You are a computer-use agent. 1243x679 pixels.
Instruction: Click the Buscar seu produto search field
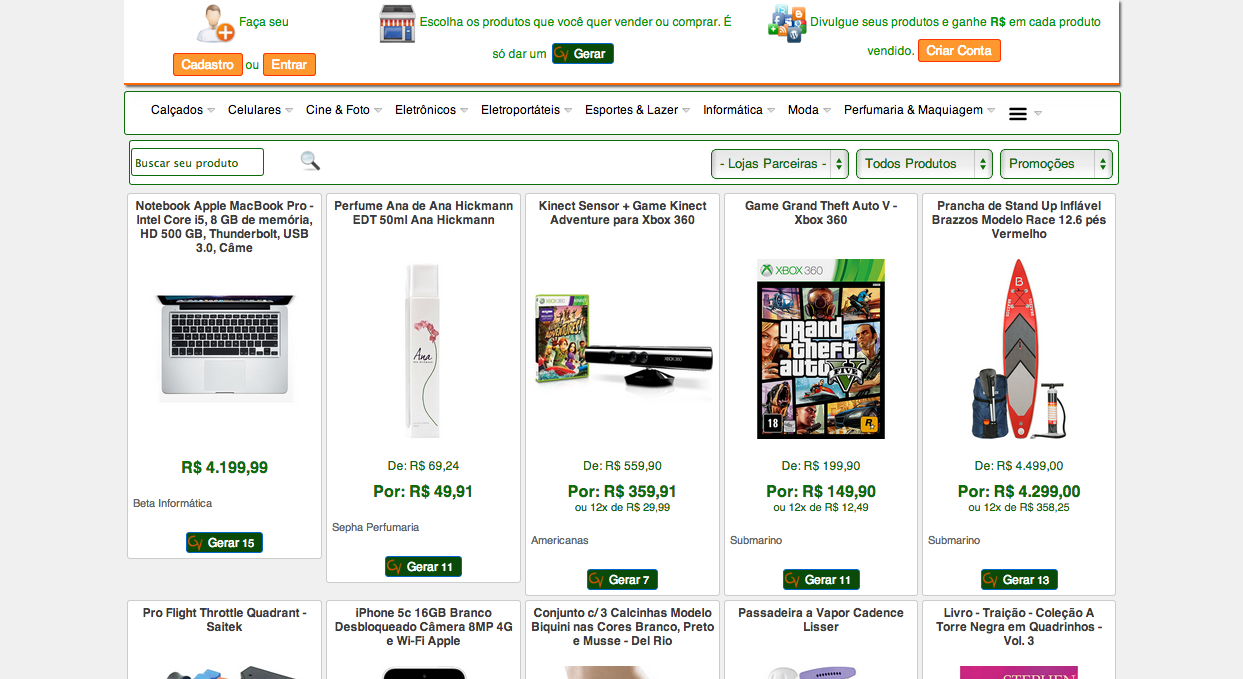tap(198, 162)
